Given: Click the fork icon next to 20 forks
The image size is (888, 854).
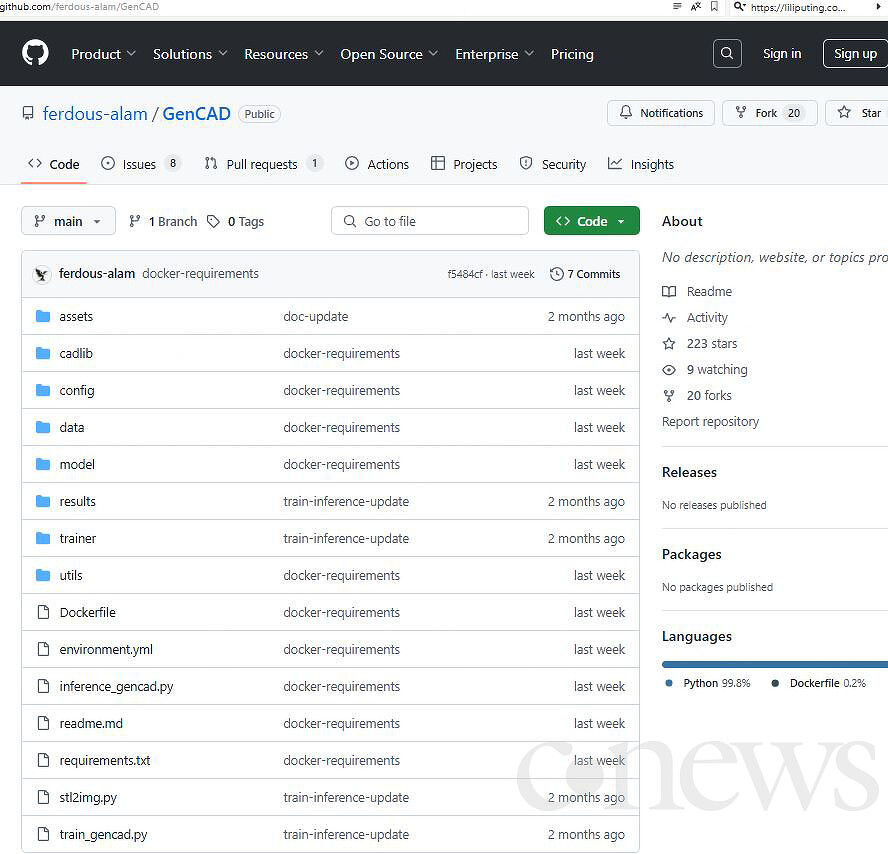Looking at the screenshot, I should coord(669,396).
